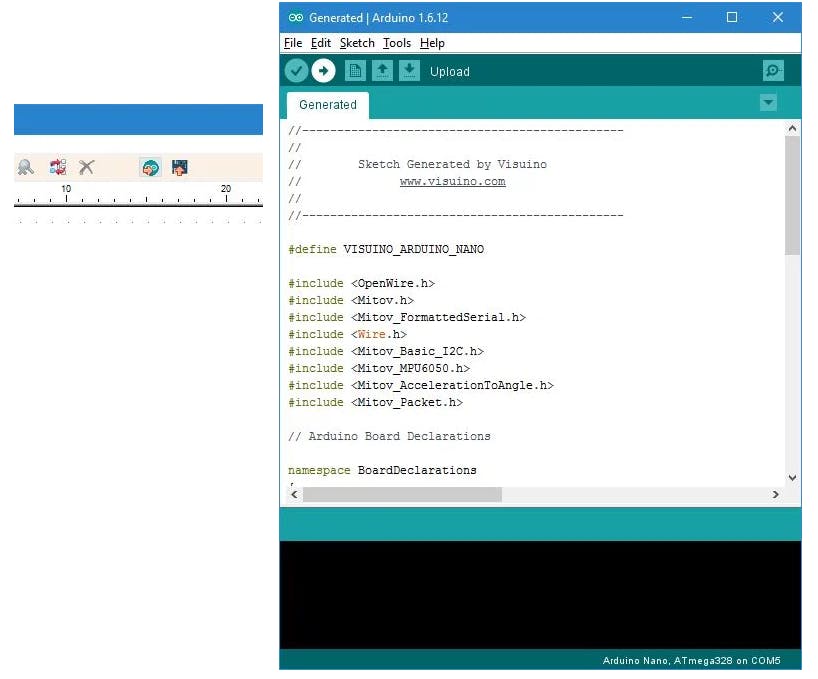Viewport: 818px width, 679px height.
Task: Minimize the Arduino window
Action: click(687, 18)
